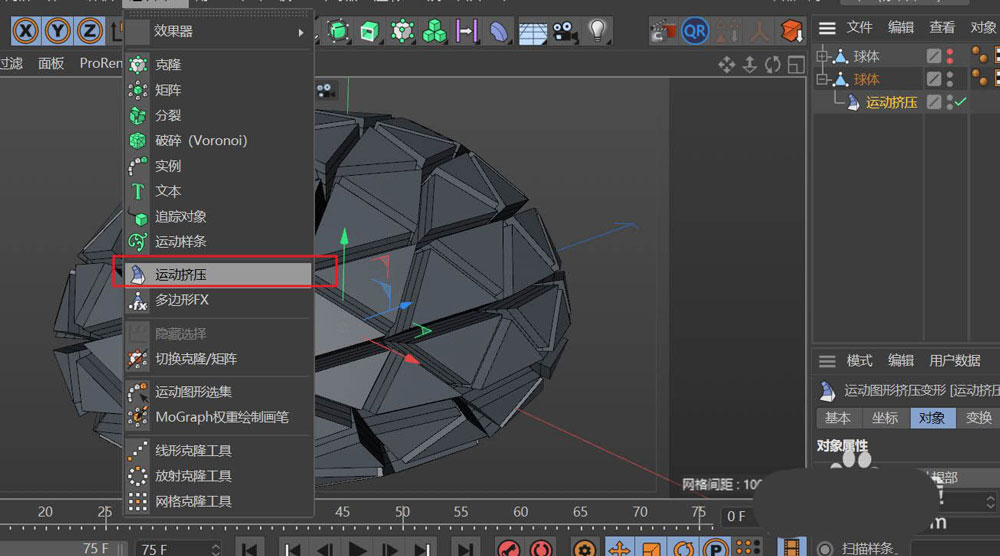The height and width of the screenshot is (556, 1000).
Task: Click the Cloner icon in menu
Action: (138, 64)
